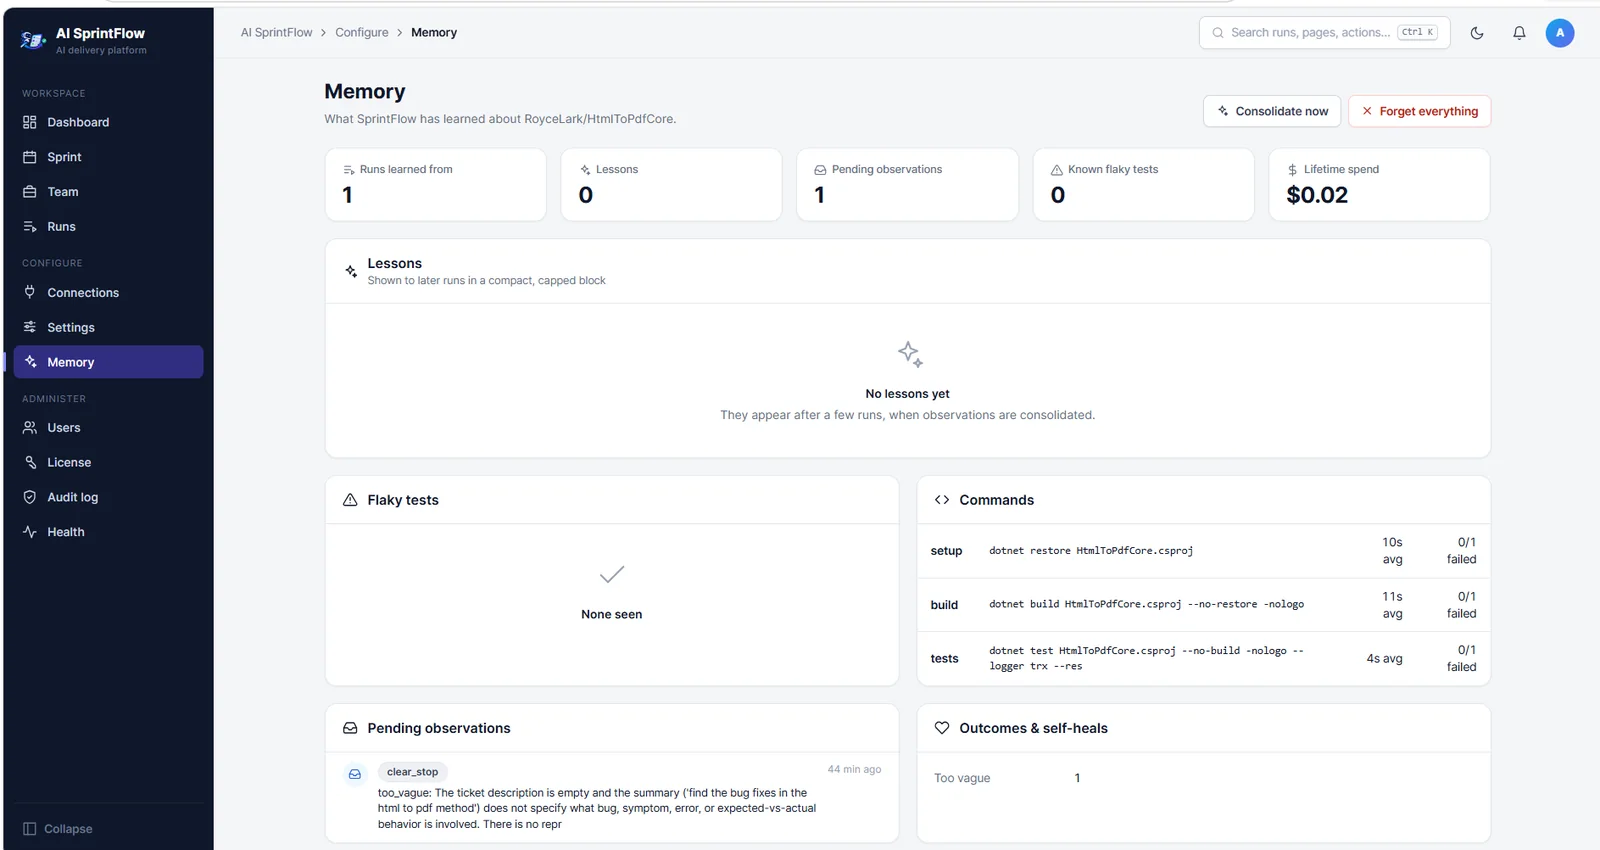Click the Known flaky tests card
The height and width of the screenshot is (850, 1600).
tap(1143, 185)
